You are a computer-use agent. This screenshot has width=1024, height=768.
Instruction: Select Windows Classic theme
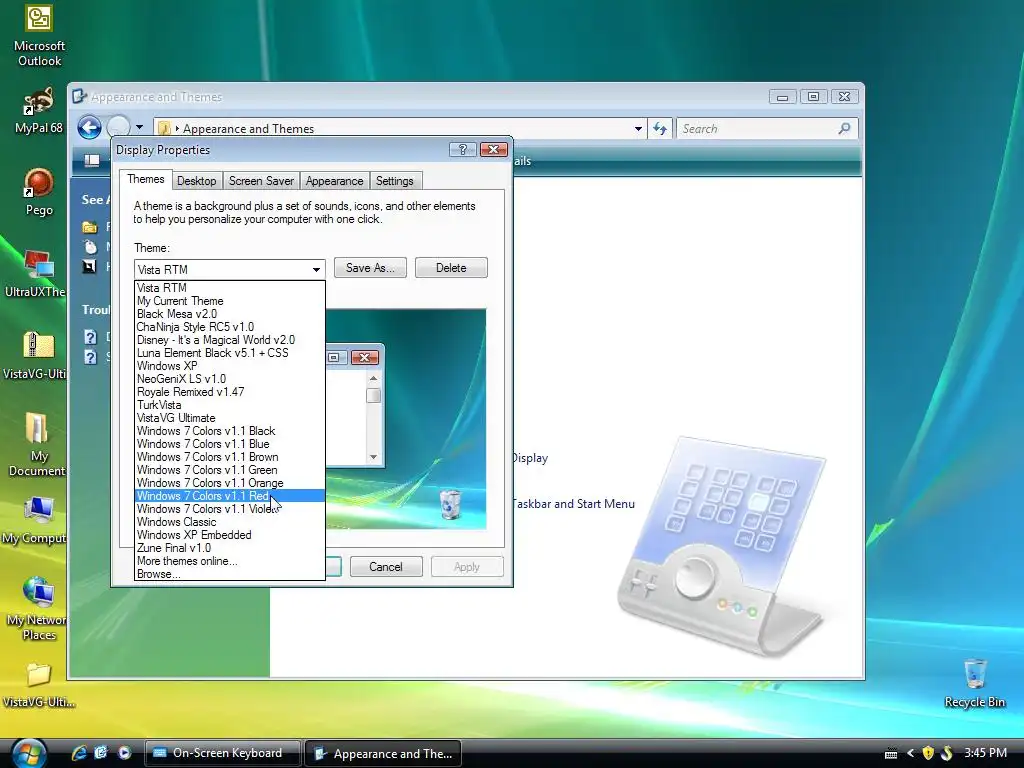[x=230, y=522]
